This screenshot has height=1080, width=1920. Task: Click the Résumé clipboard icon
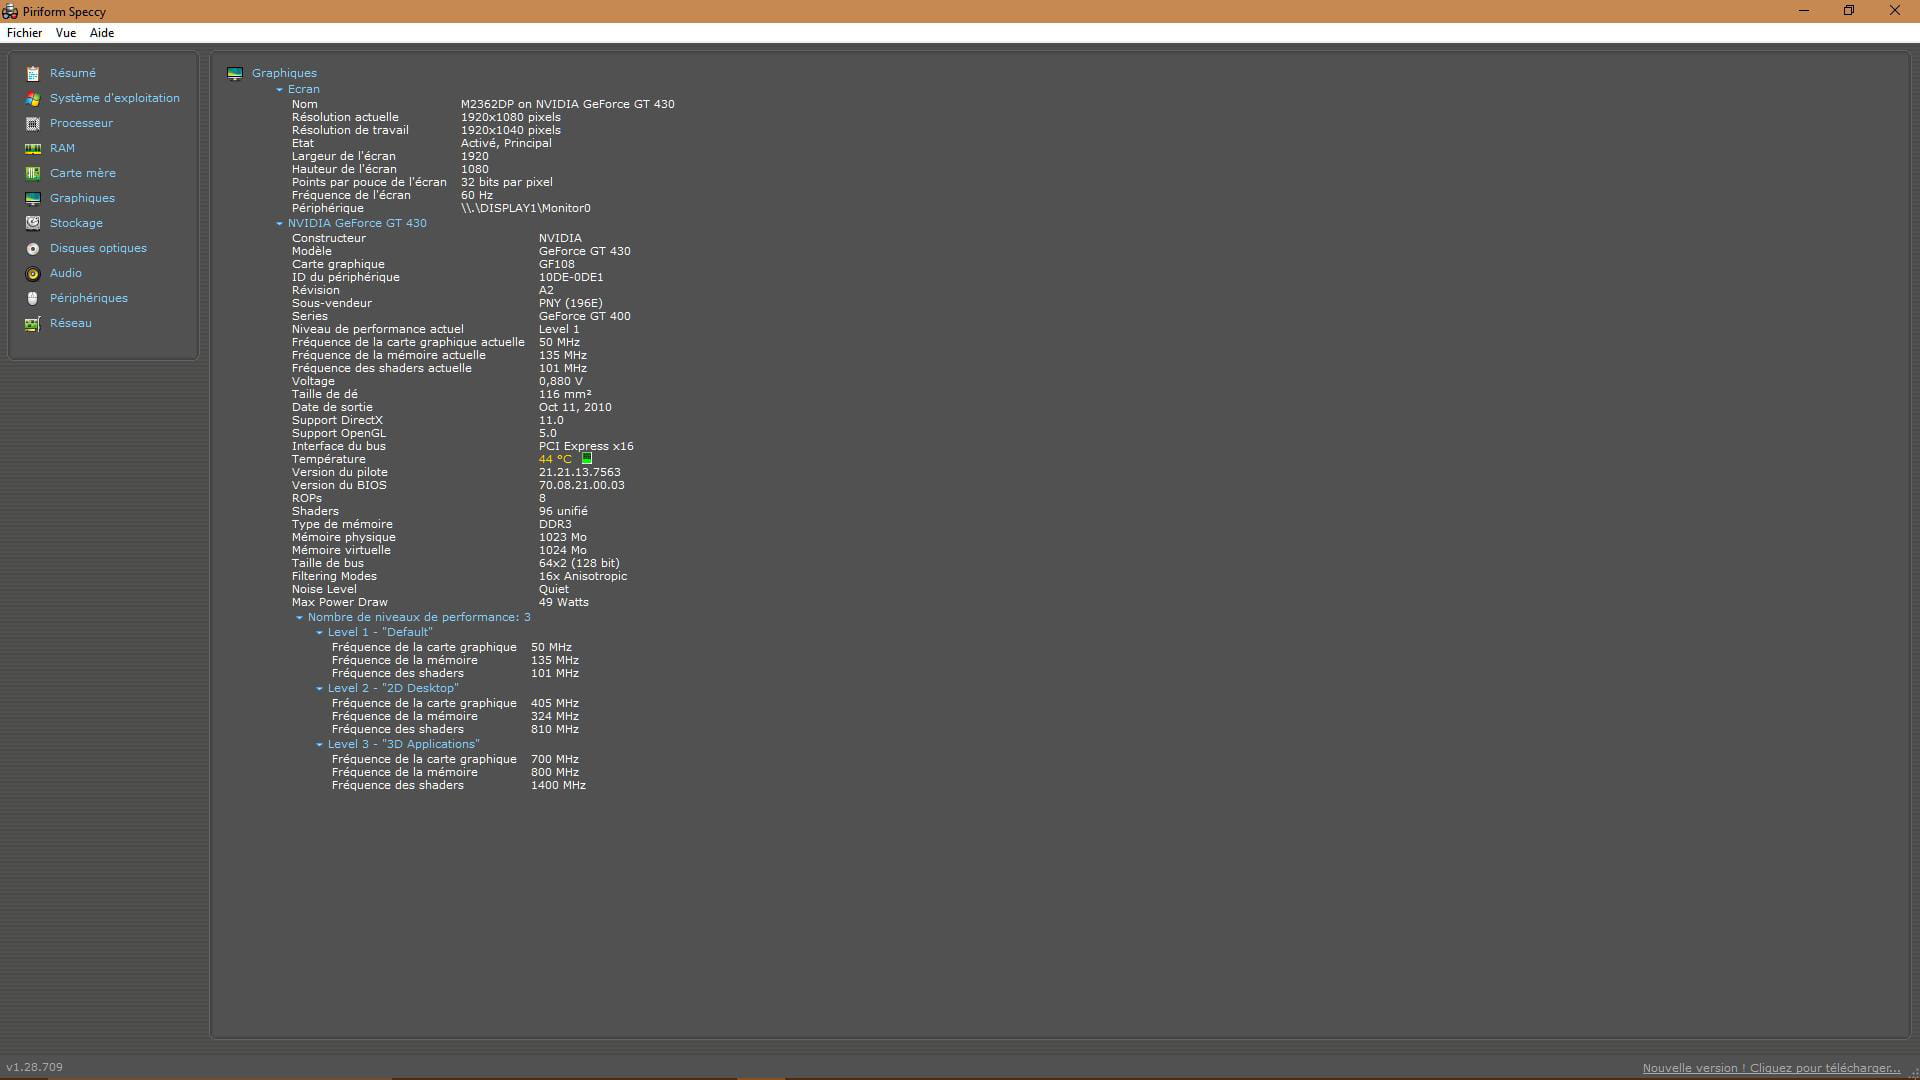[x=33, y=74]
